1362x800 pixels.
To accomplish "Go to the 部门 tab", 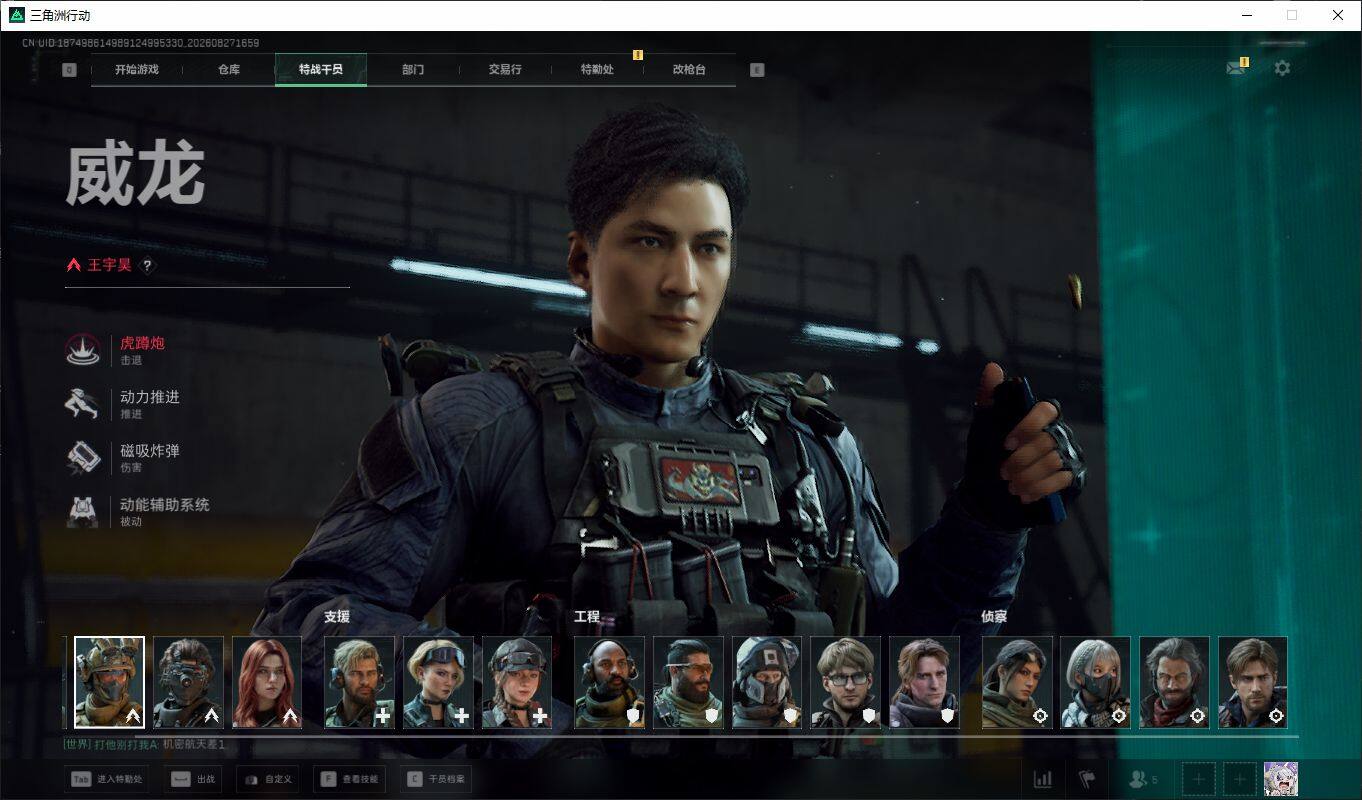I will pyautogui.click(x=413, y=70).
